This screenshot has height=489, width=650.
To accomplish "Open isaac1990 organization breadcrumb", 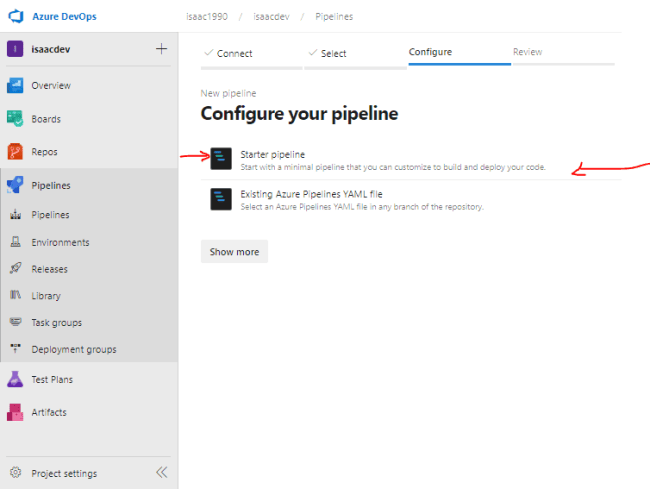I will [207, 17].
